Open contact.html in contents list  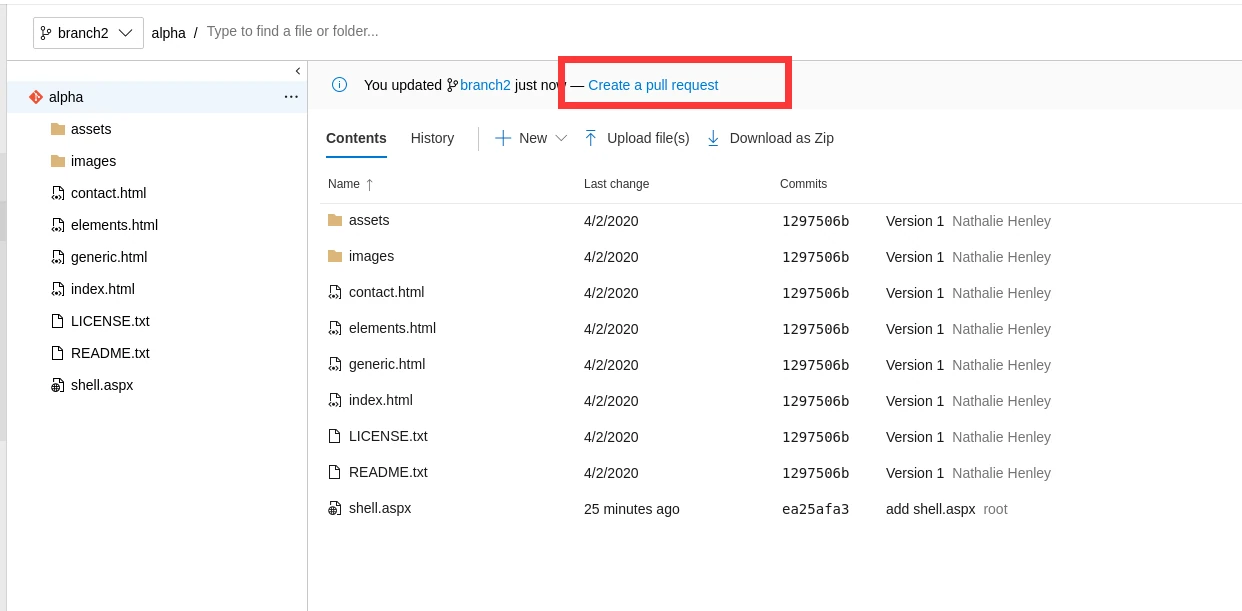(x=386, y=292)
